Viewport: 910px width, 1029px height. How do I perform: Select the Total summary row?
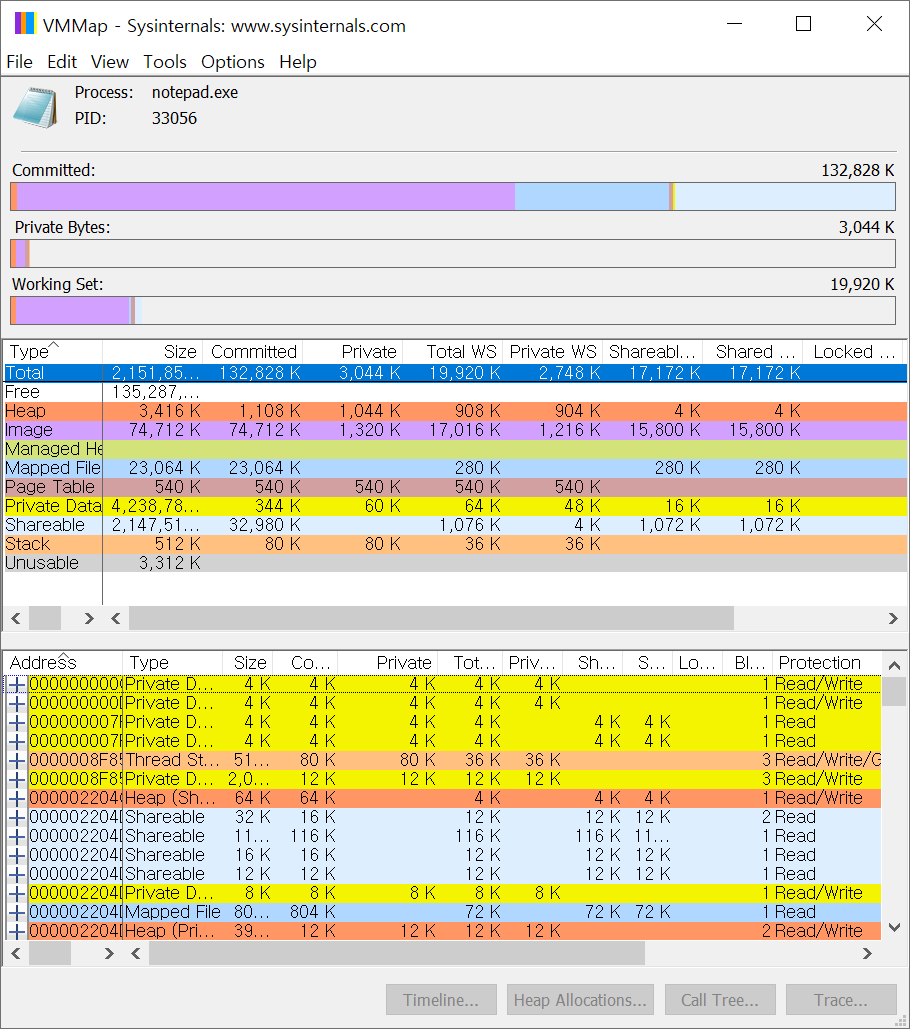tap(455, 373)
